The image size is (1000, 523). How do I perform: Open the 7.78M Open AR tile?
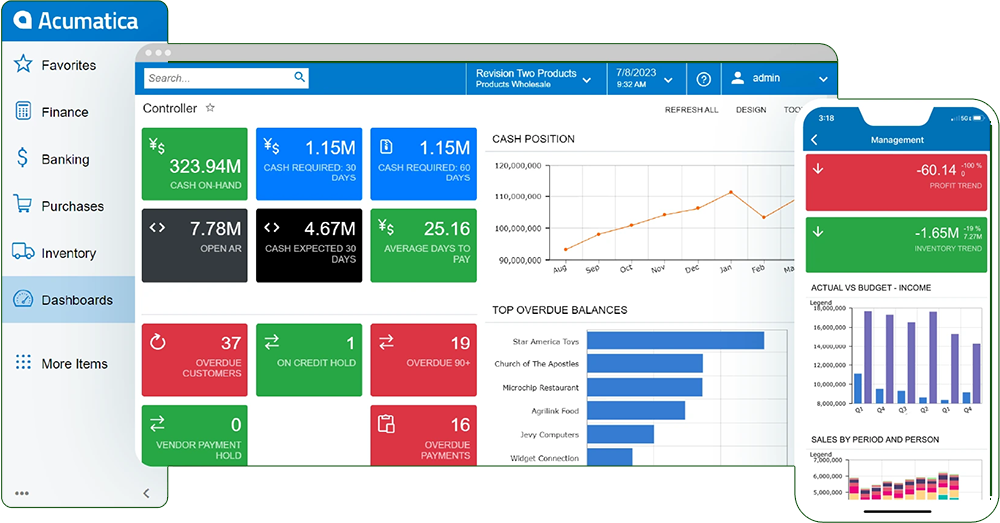click(195, 246)
